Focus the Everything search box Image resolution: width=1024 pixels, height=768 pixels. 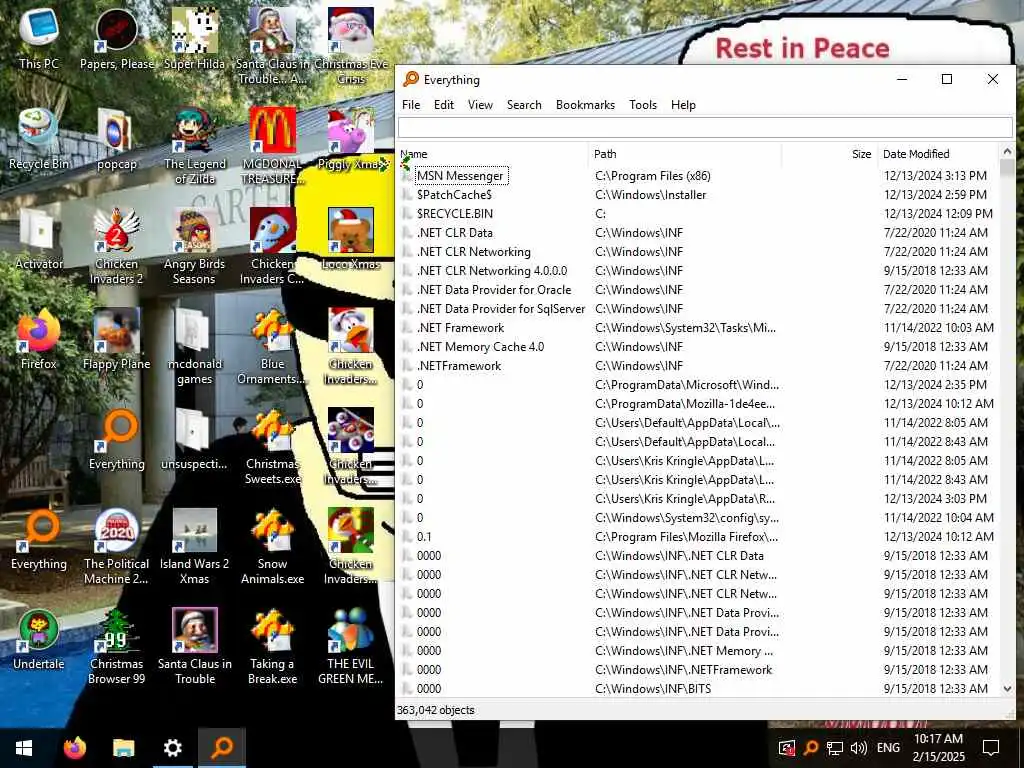point(705,127)
